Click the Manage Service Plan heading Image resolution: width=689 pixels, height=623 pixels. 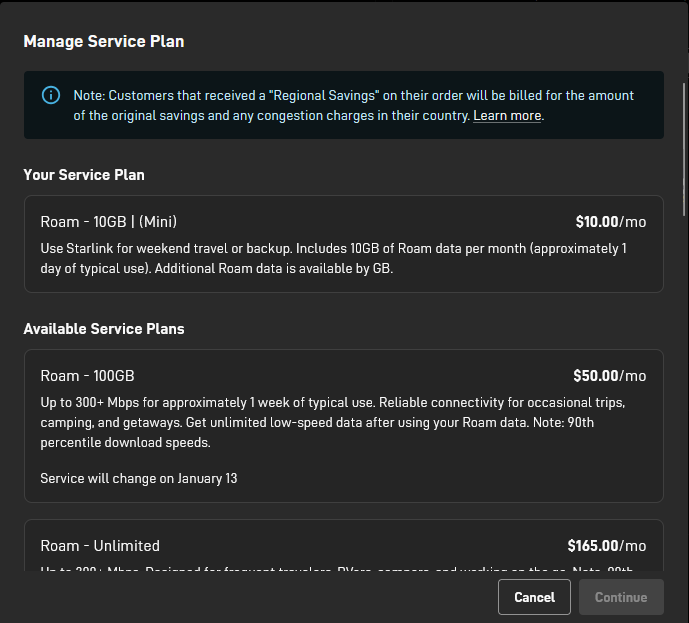pyautogui.click(x=104, y=42)
